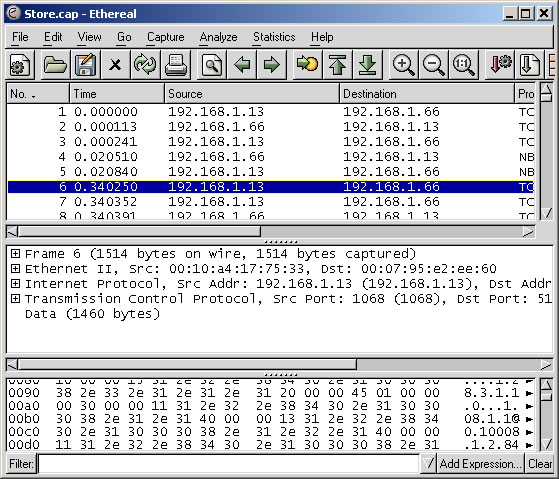Click hex pane scroll down arrow
The image size is (559, 479).
point(546,444)
